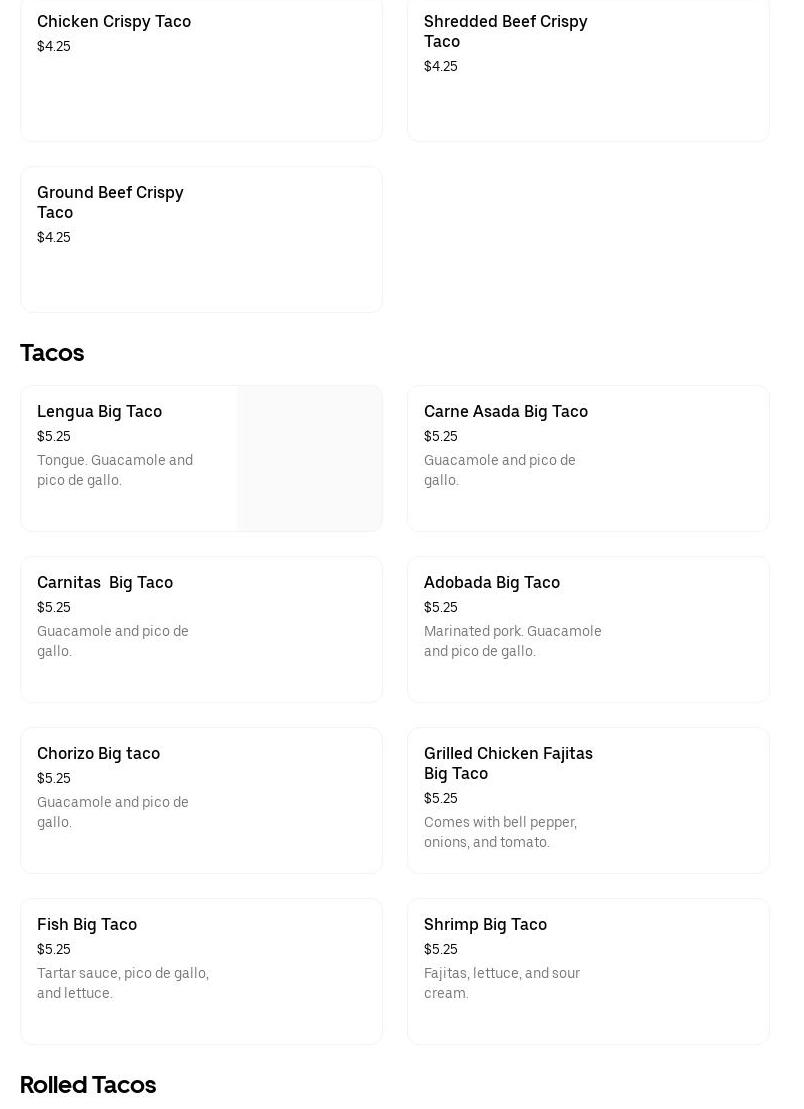Select the Shrimp Big Taco title

(485, 925)
